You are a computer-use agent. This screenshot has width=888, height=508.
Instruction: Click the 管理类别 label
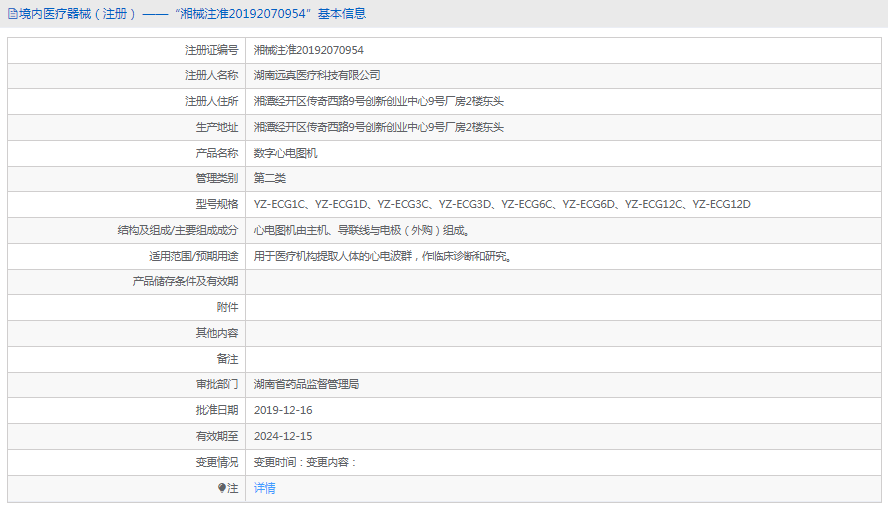(217, 178)
